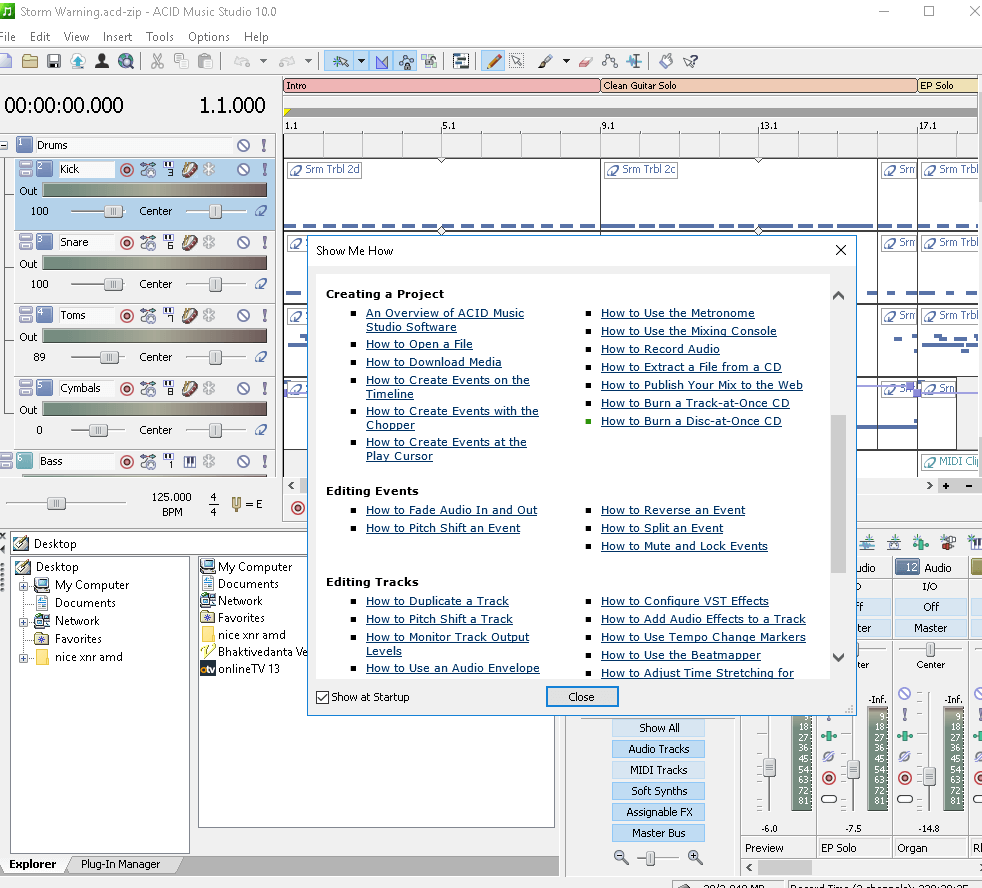Viewport: 982px width, 888px height.
Task: Click the How to Record Audio link
Action: pos(660,349)
